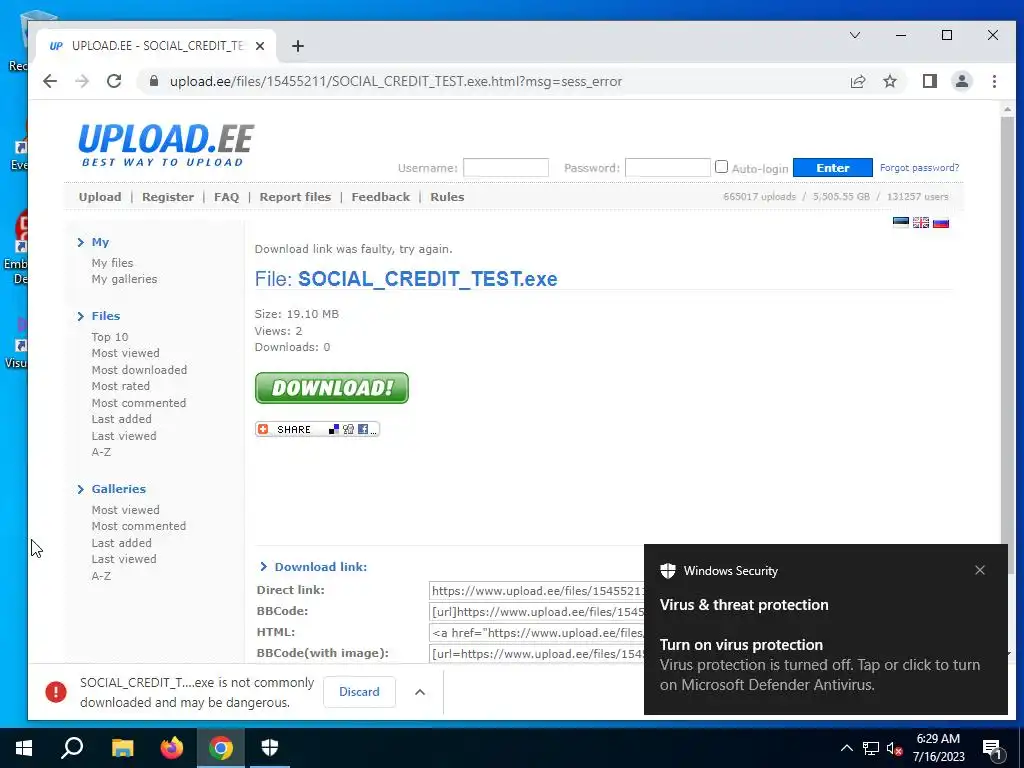Switch language to Estonian flag

tap(901, 223)
